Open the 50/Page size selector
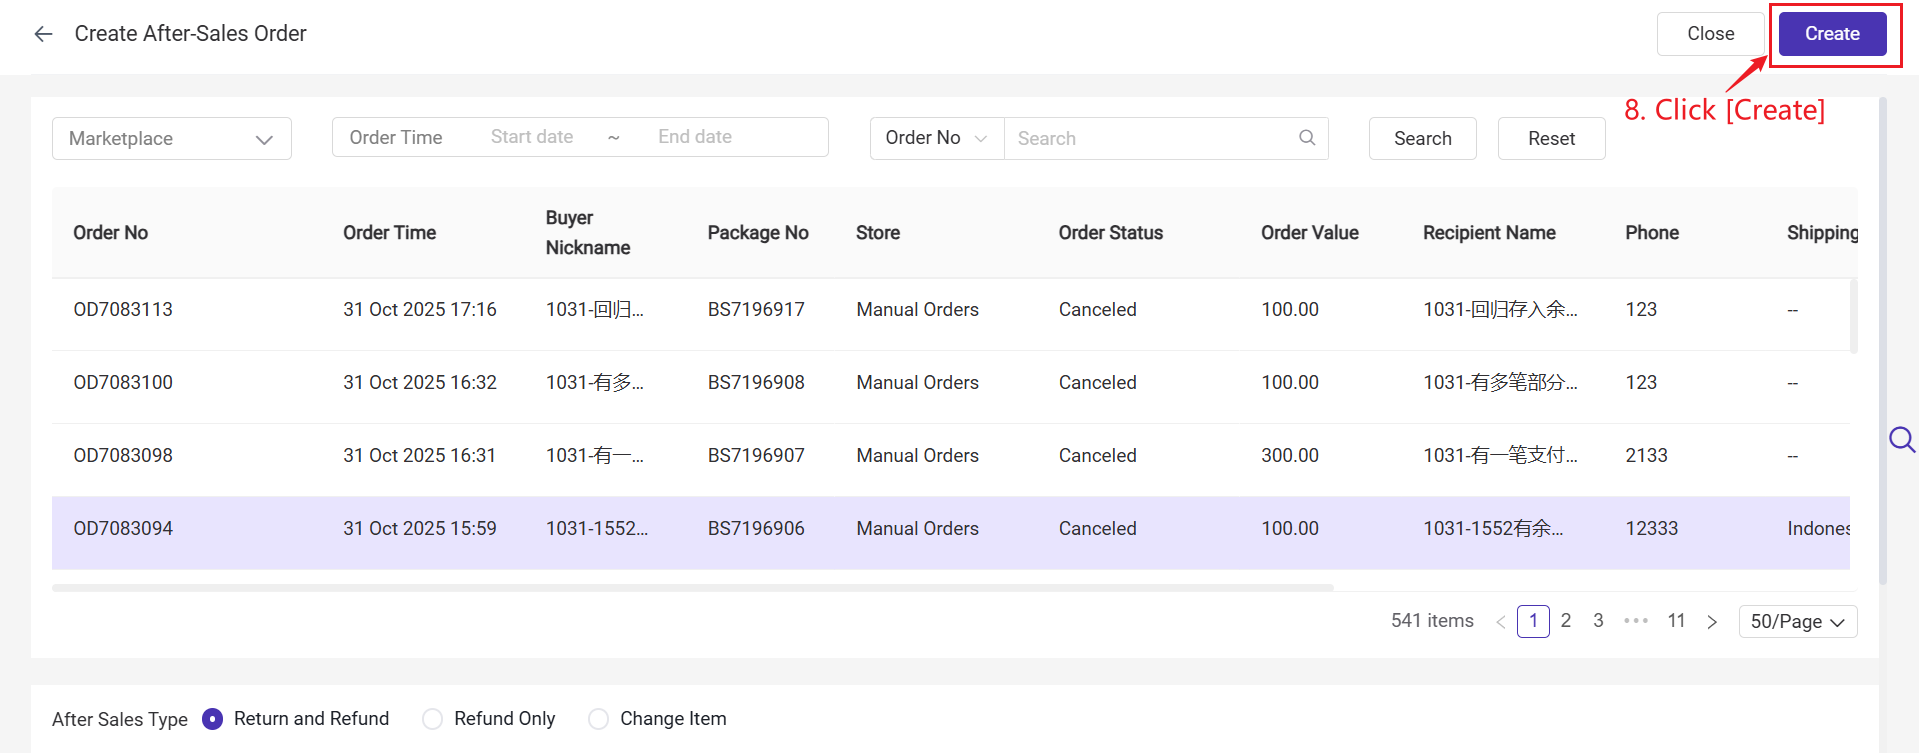This screenshot has height=753, width=1919. 1797,622
